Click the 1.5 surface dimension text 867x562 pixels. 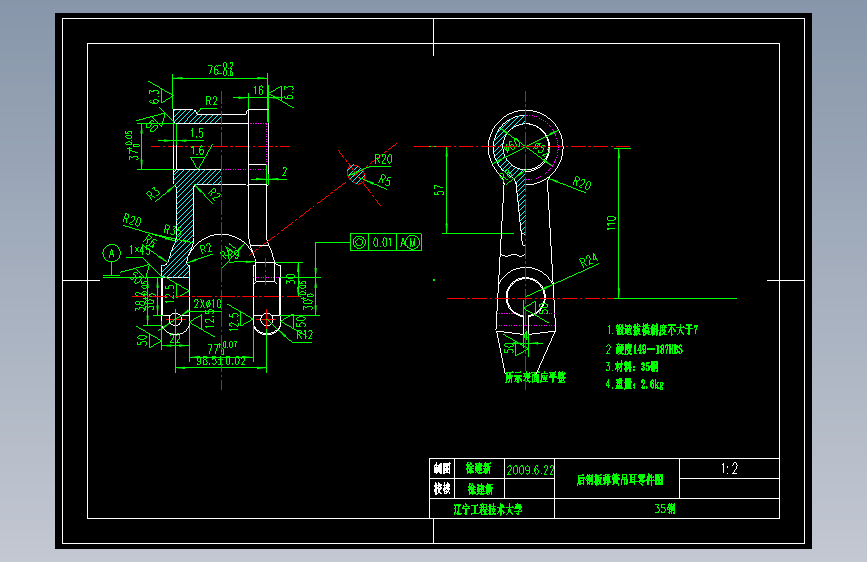coord(197,133)
